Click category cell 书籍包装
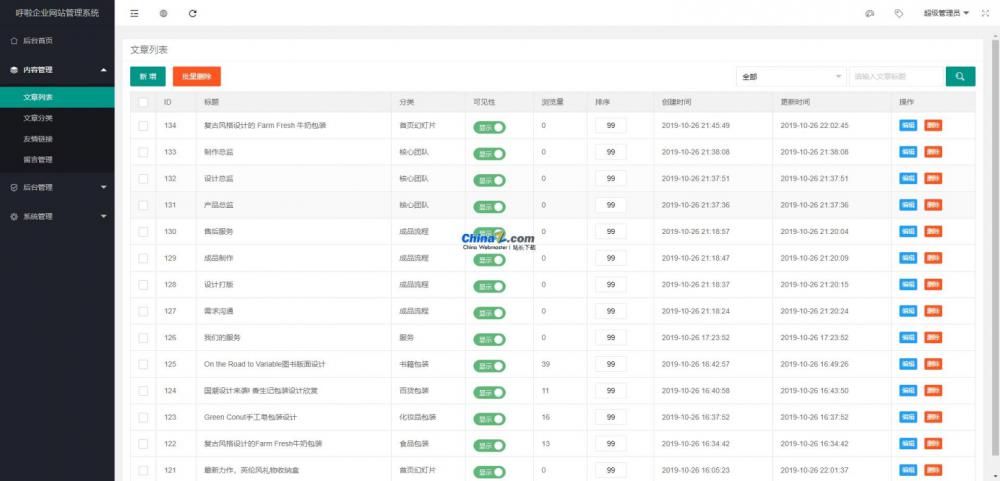1000x481 pixels. click(x=414, y=364)
